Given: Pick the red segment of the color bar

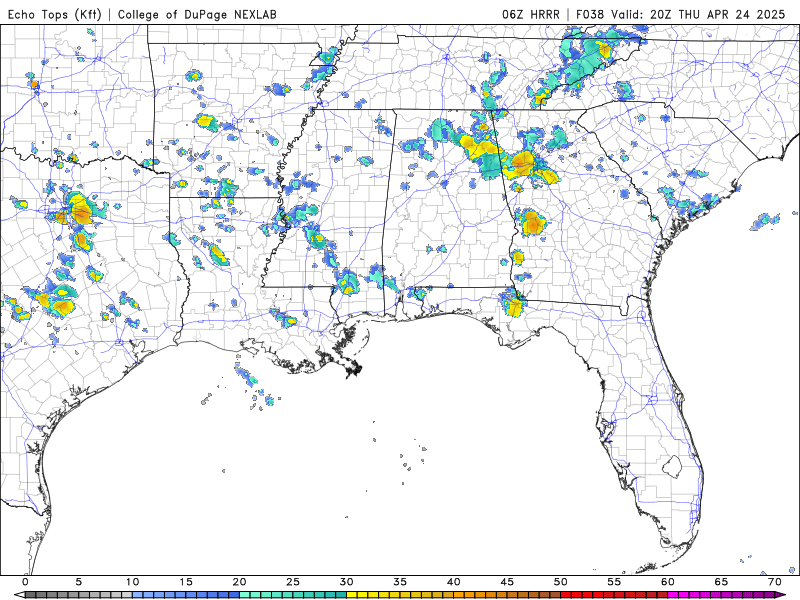Looking at the screenshot, I should point(614,595).
